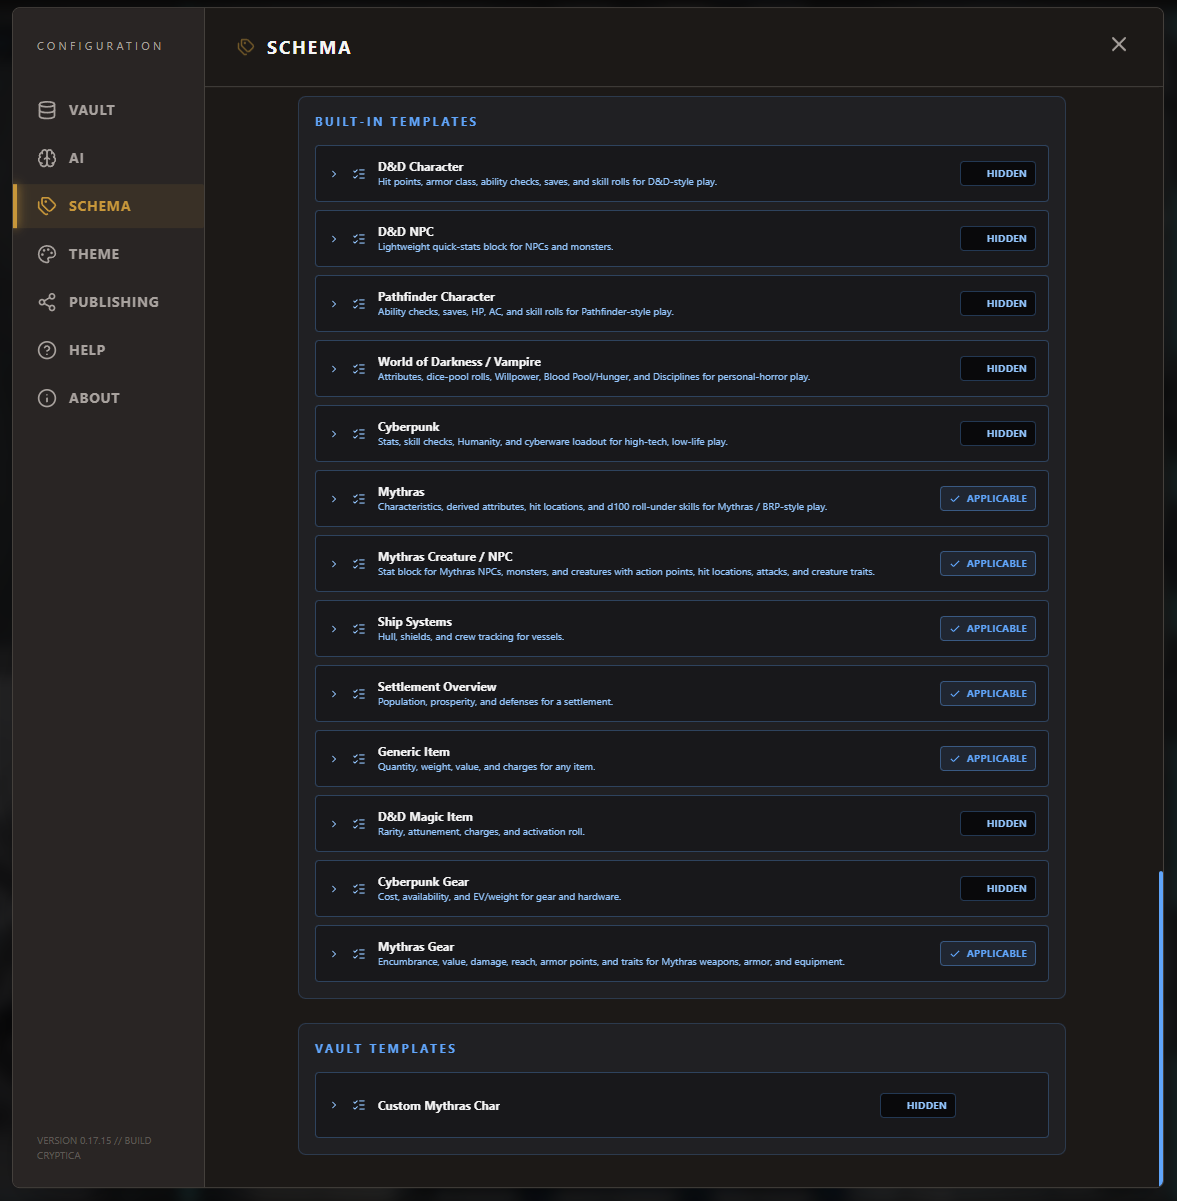Click the checklist icon for D&D Character
The height and width of the screenshot is (1201, 1177).
[x=359, y=174]
